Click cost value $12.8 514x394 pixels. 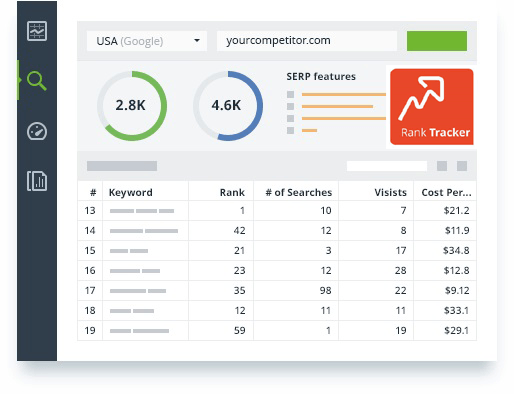click(456, 270)
